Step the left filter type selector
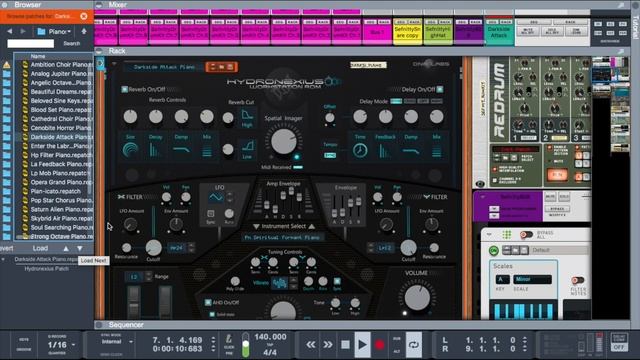Screen dimensions: 640x360 191,248
